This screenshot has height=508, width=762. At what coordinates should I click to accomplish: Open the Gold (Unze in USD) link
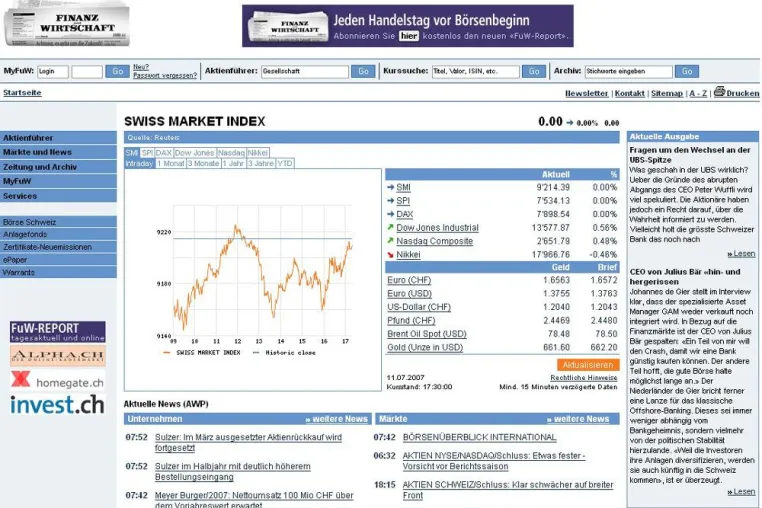tap(425, 347)
